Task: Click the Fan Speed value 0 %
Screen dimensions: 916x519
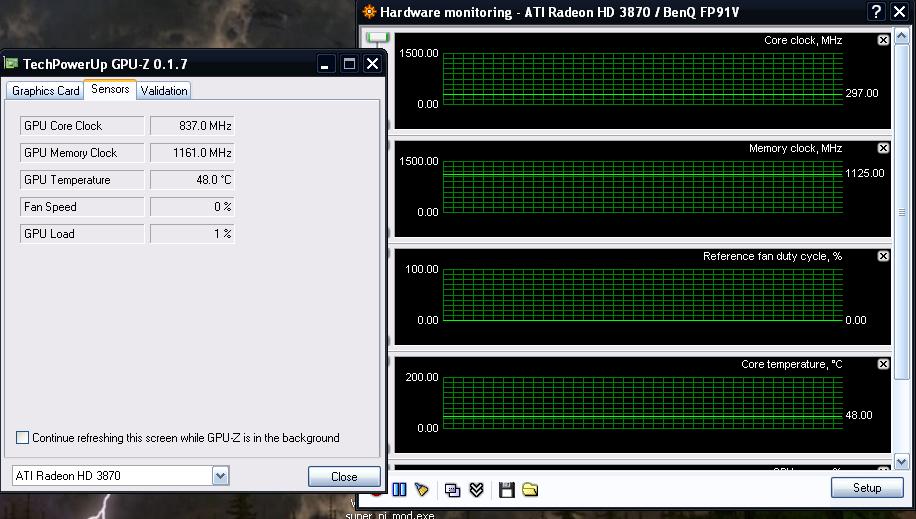Action: tap(192, 206)
